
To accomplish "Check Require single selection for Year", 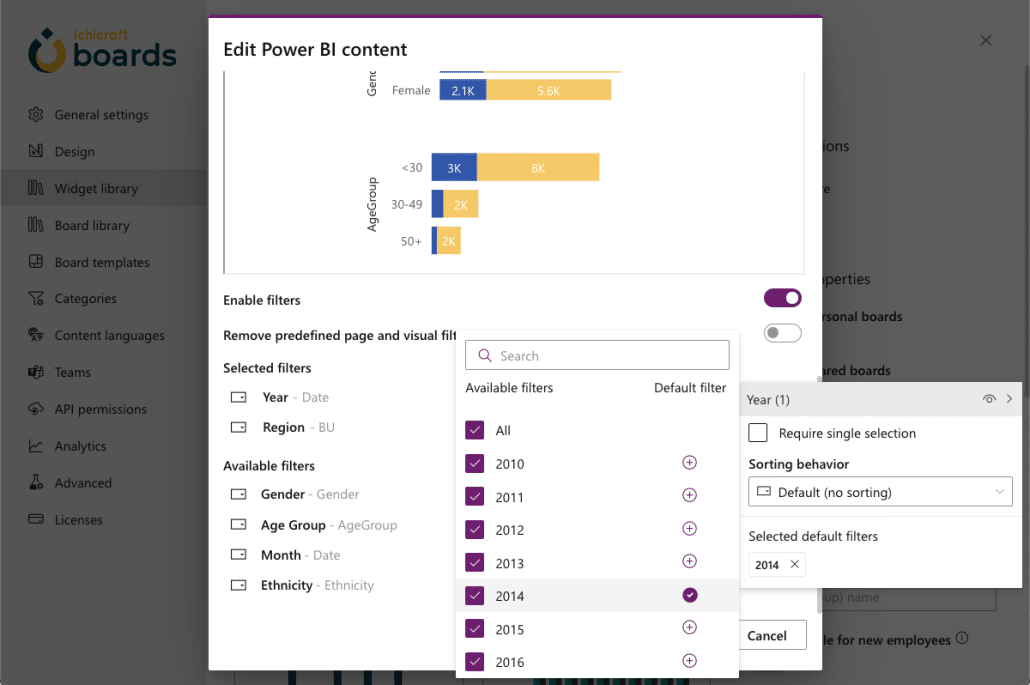I will click(x=757, y=433).
